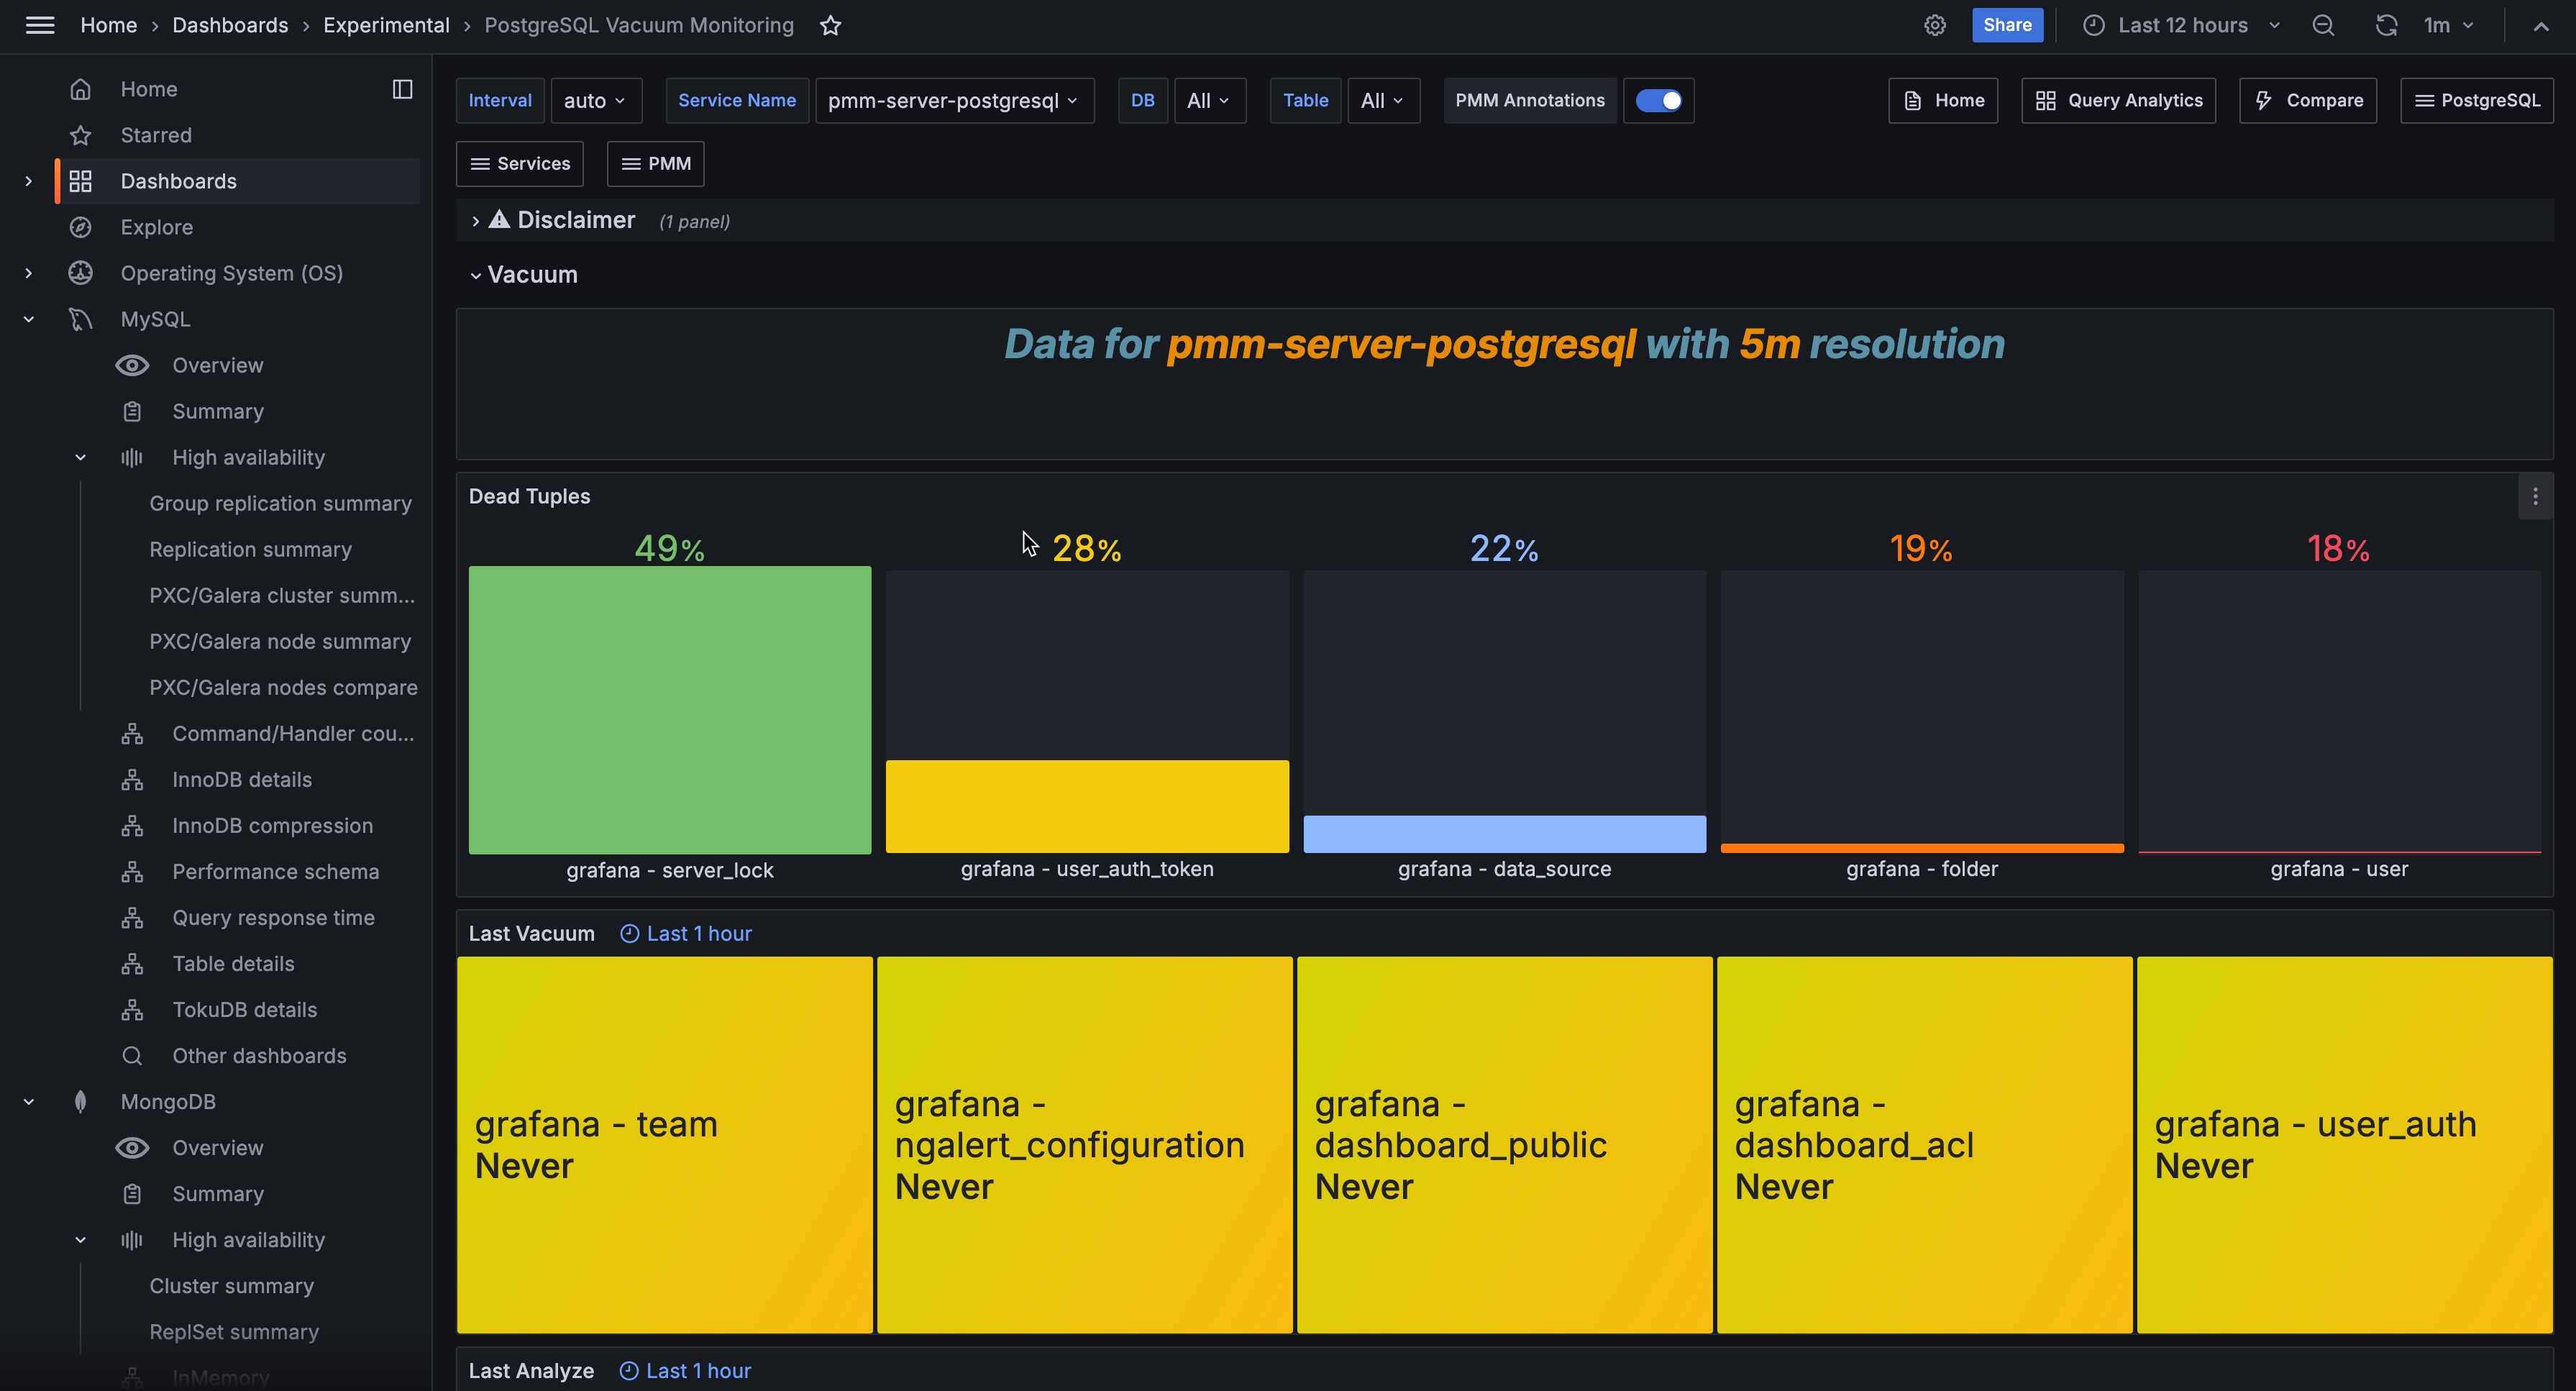Click the green server_lock dead tuples bar
Viewport: 2576px width, 1391px height.
click(669, 710)
